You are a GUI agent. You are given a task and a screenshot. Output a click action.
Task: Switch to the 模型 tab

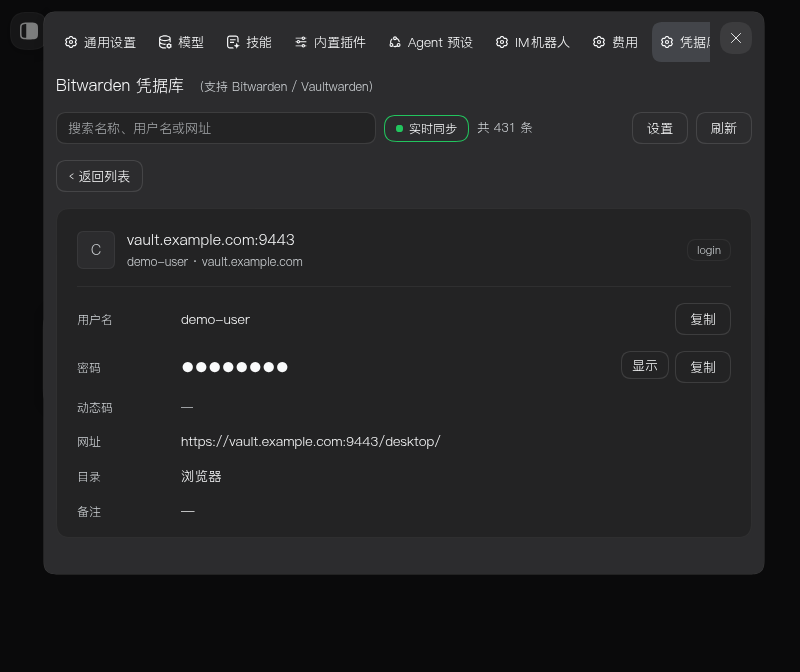tap(181, 42)
